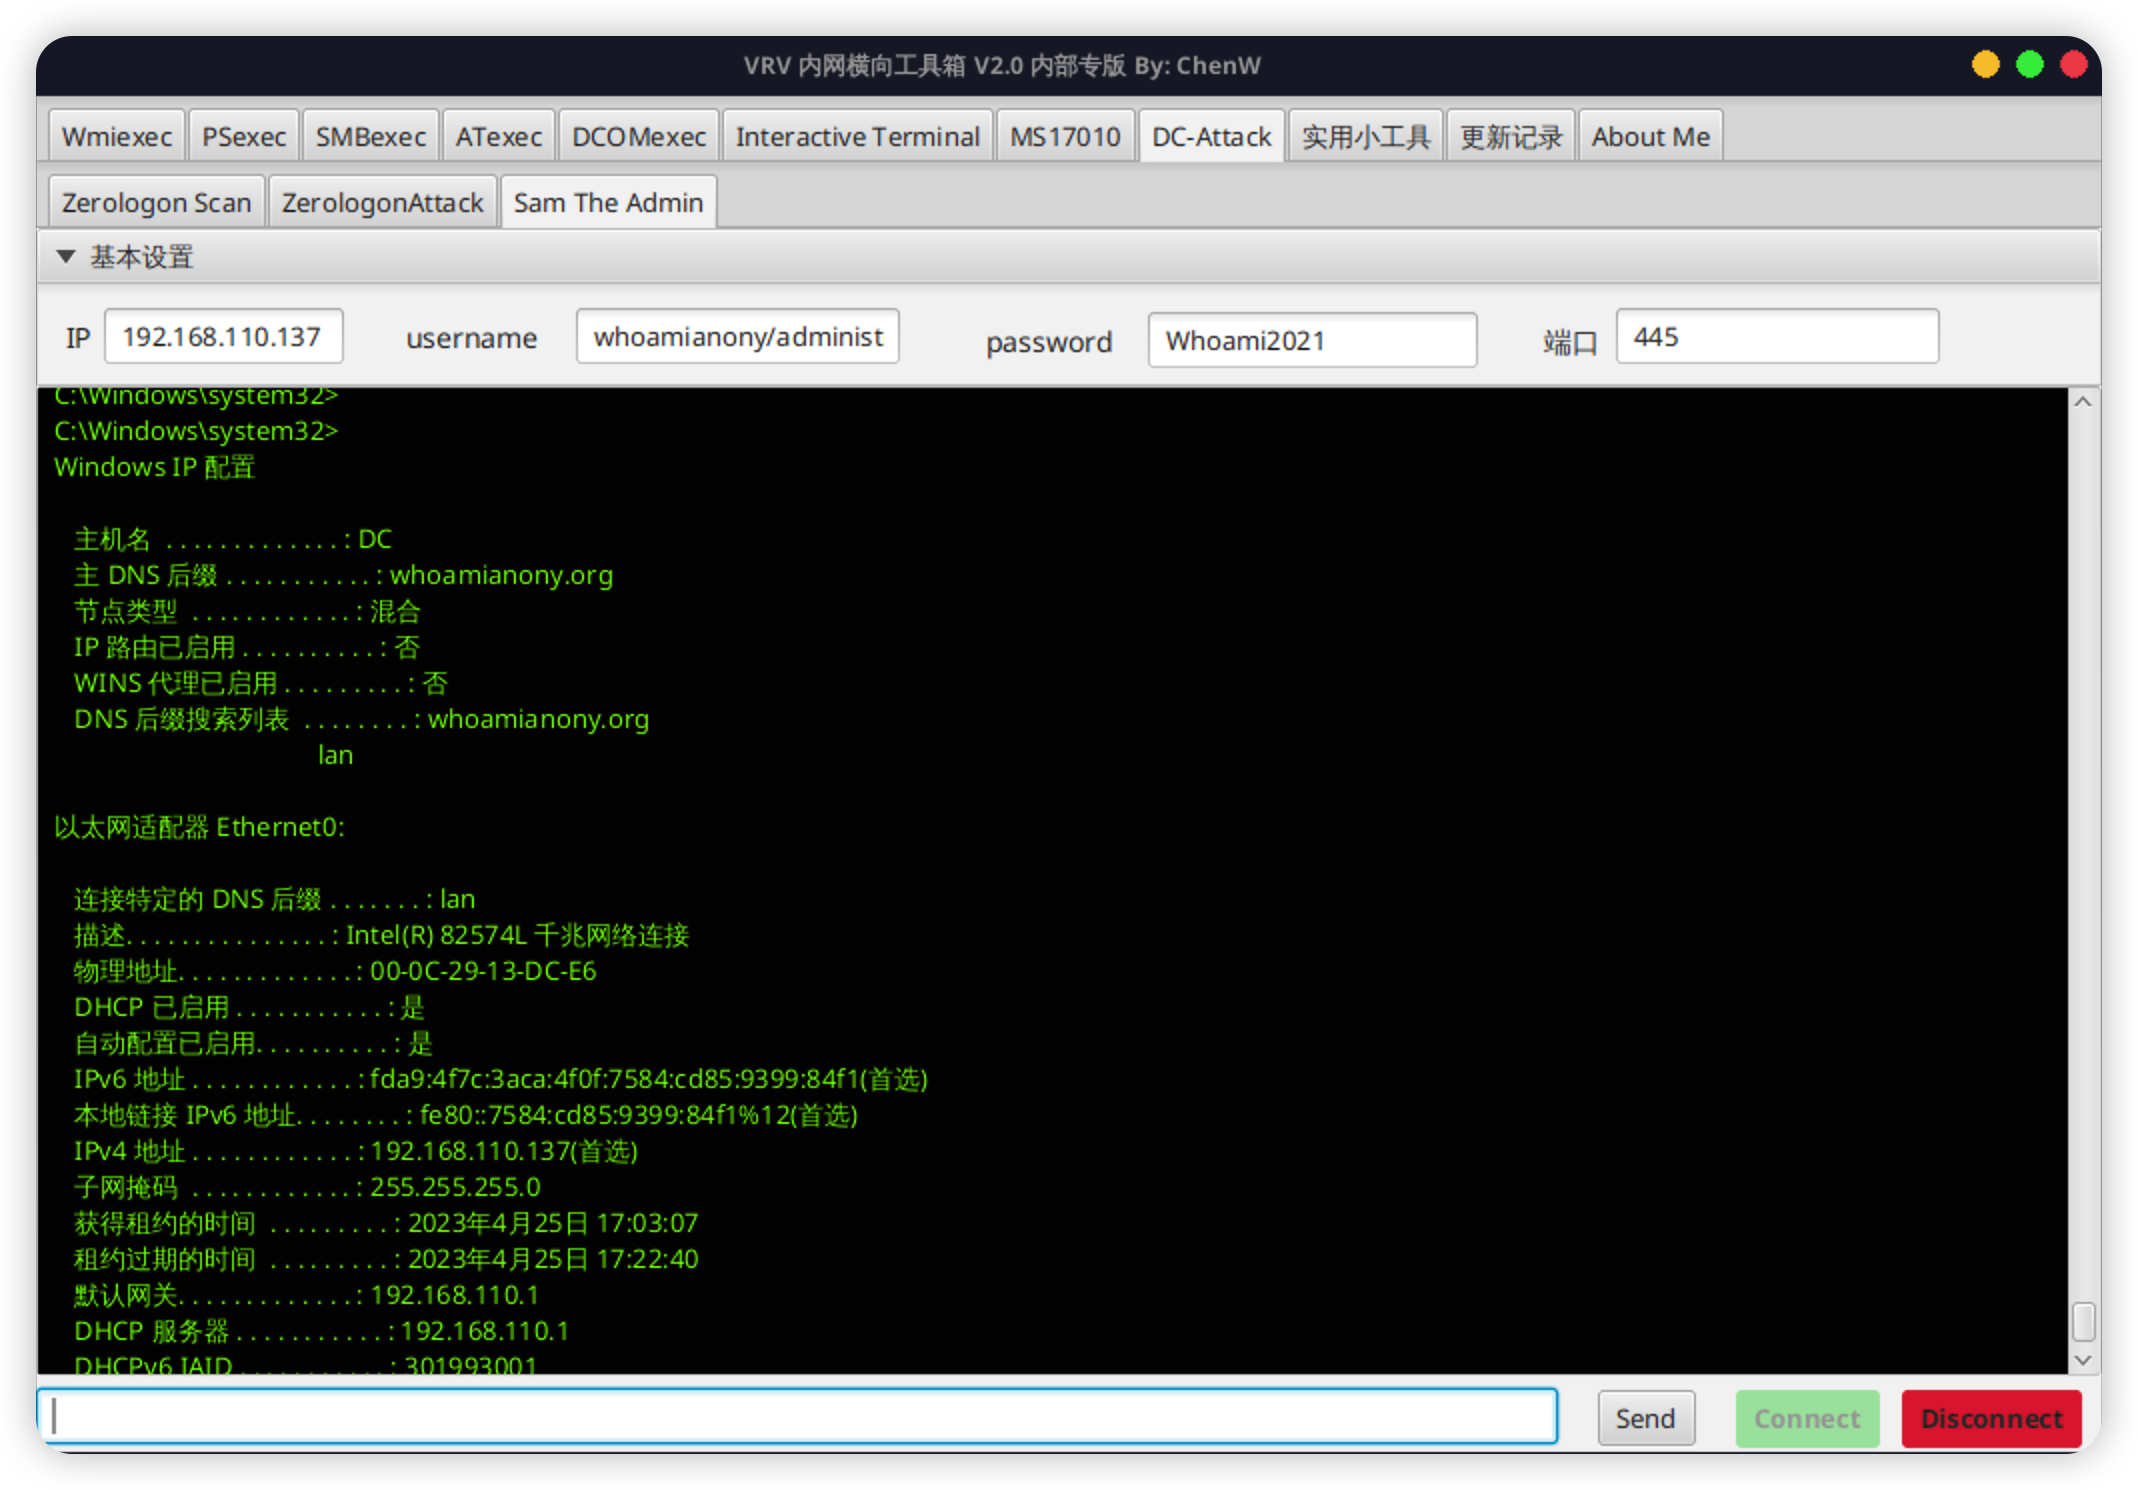Click the vertical scrollbar thumb
Screen dimensions: 2138x1490
click(x=2083, y=1321)
